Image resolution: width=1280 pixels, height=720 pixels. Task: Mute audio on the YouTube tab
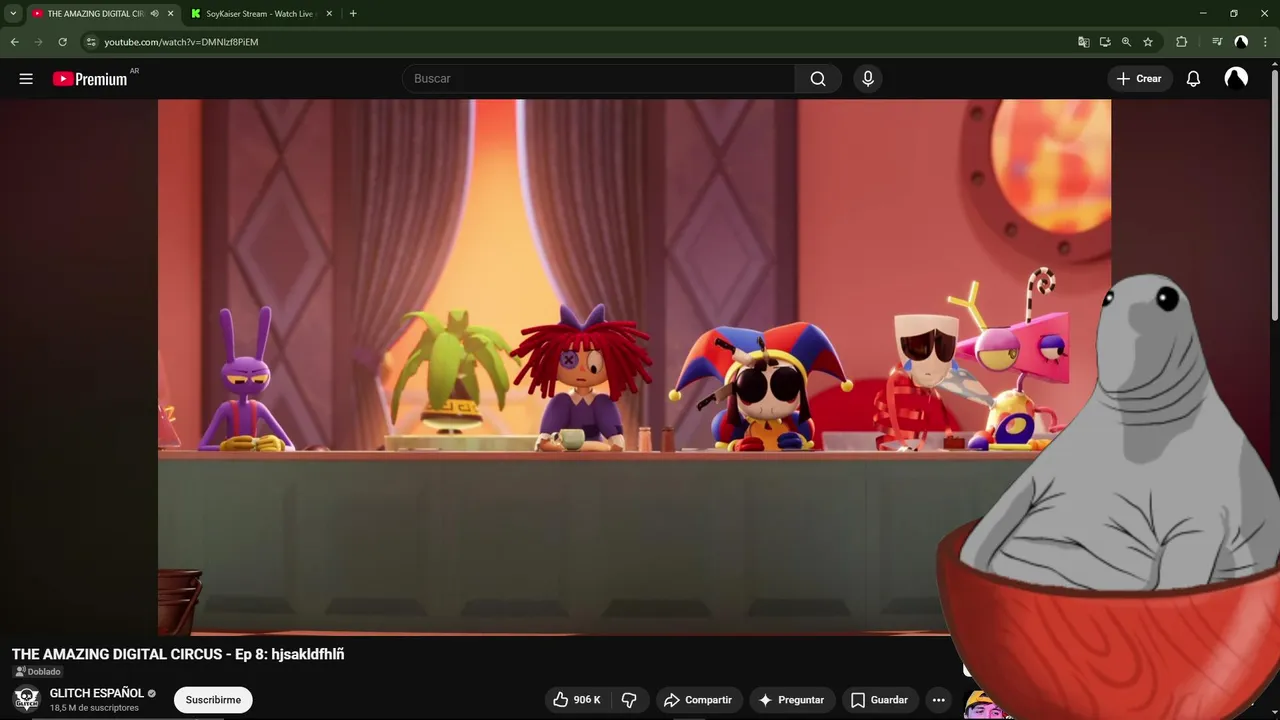(154, 14)
